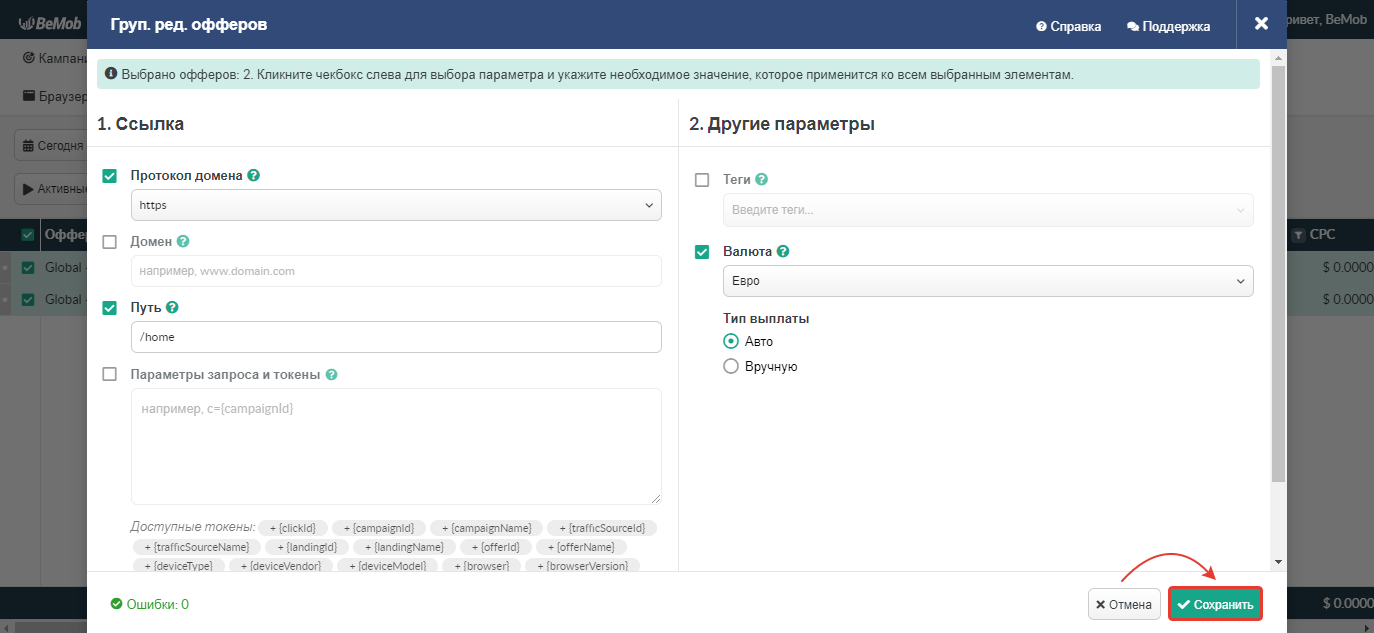Screen dimensions: 1374x633
Task: Click the domain input field
Action: click(396, 271)
